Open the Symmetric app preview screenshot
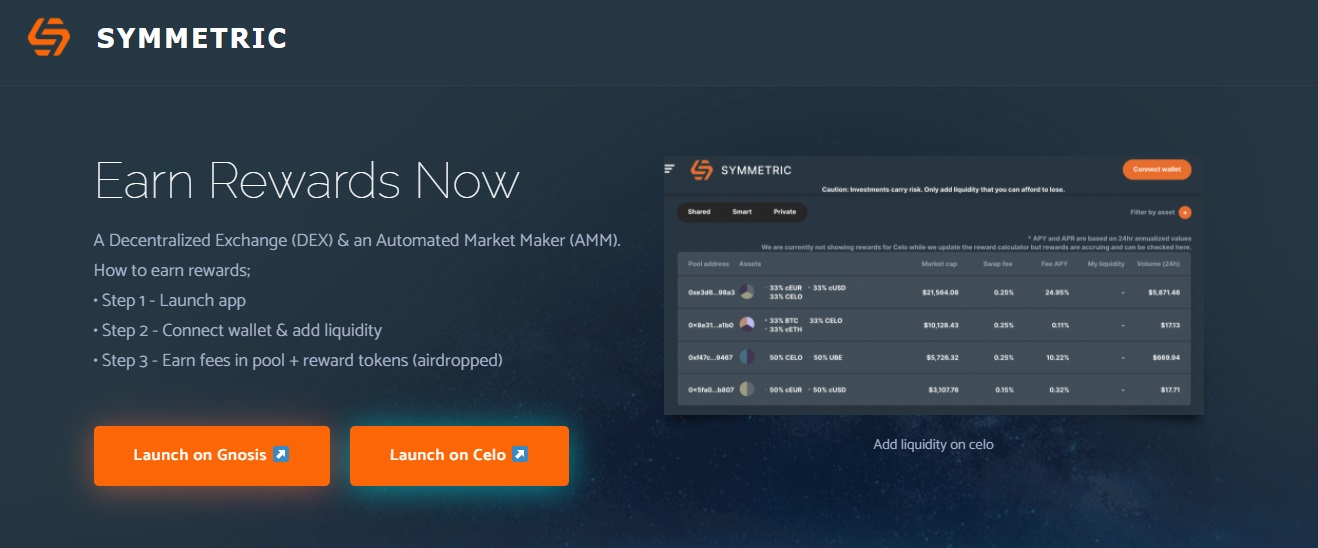 [x=933, y=285]
